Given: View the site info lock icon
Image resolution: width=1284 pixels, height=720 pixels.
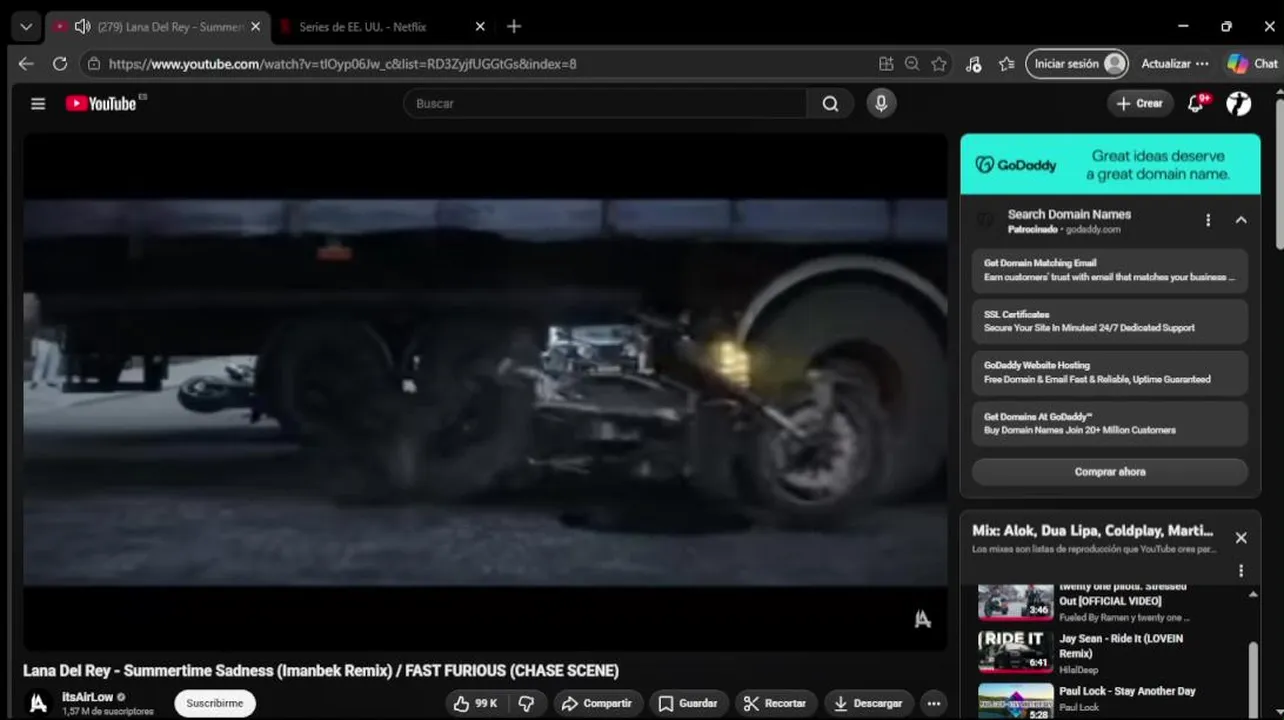Looking at the screenshot, I should (94, 64).
